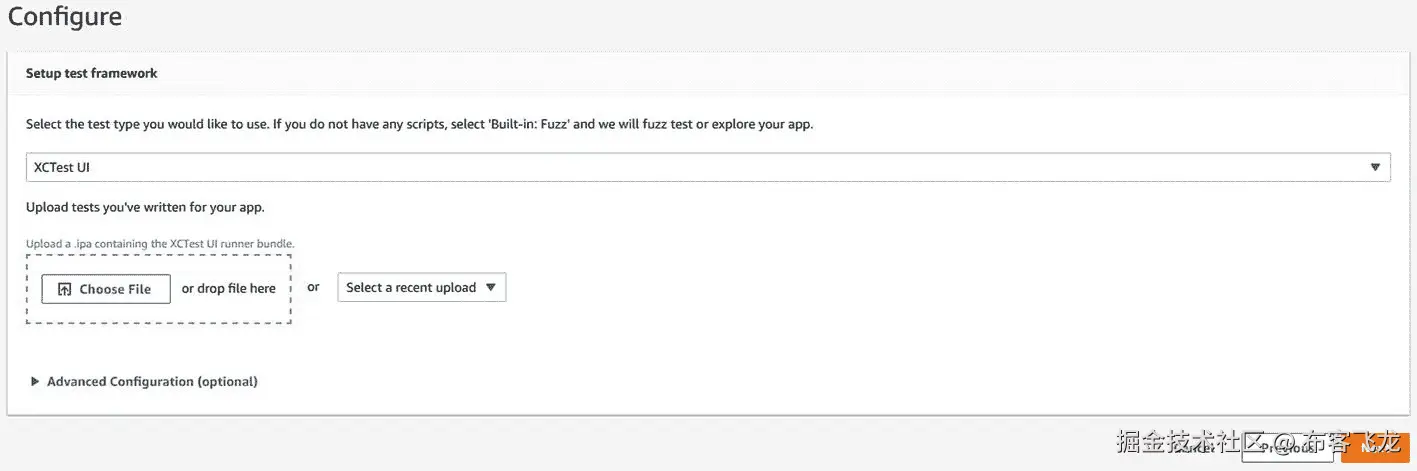Click the Configure page heading
The image size is (1417, 471).
[65, 17]
